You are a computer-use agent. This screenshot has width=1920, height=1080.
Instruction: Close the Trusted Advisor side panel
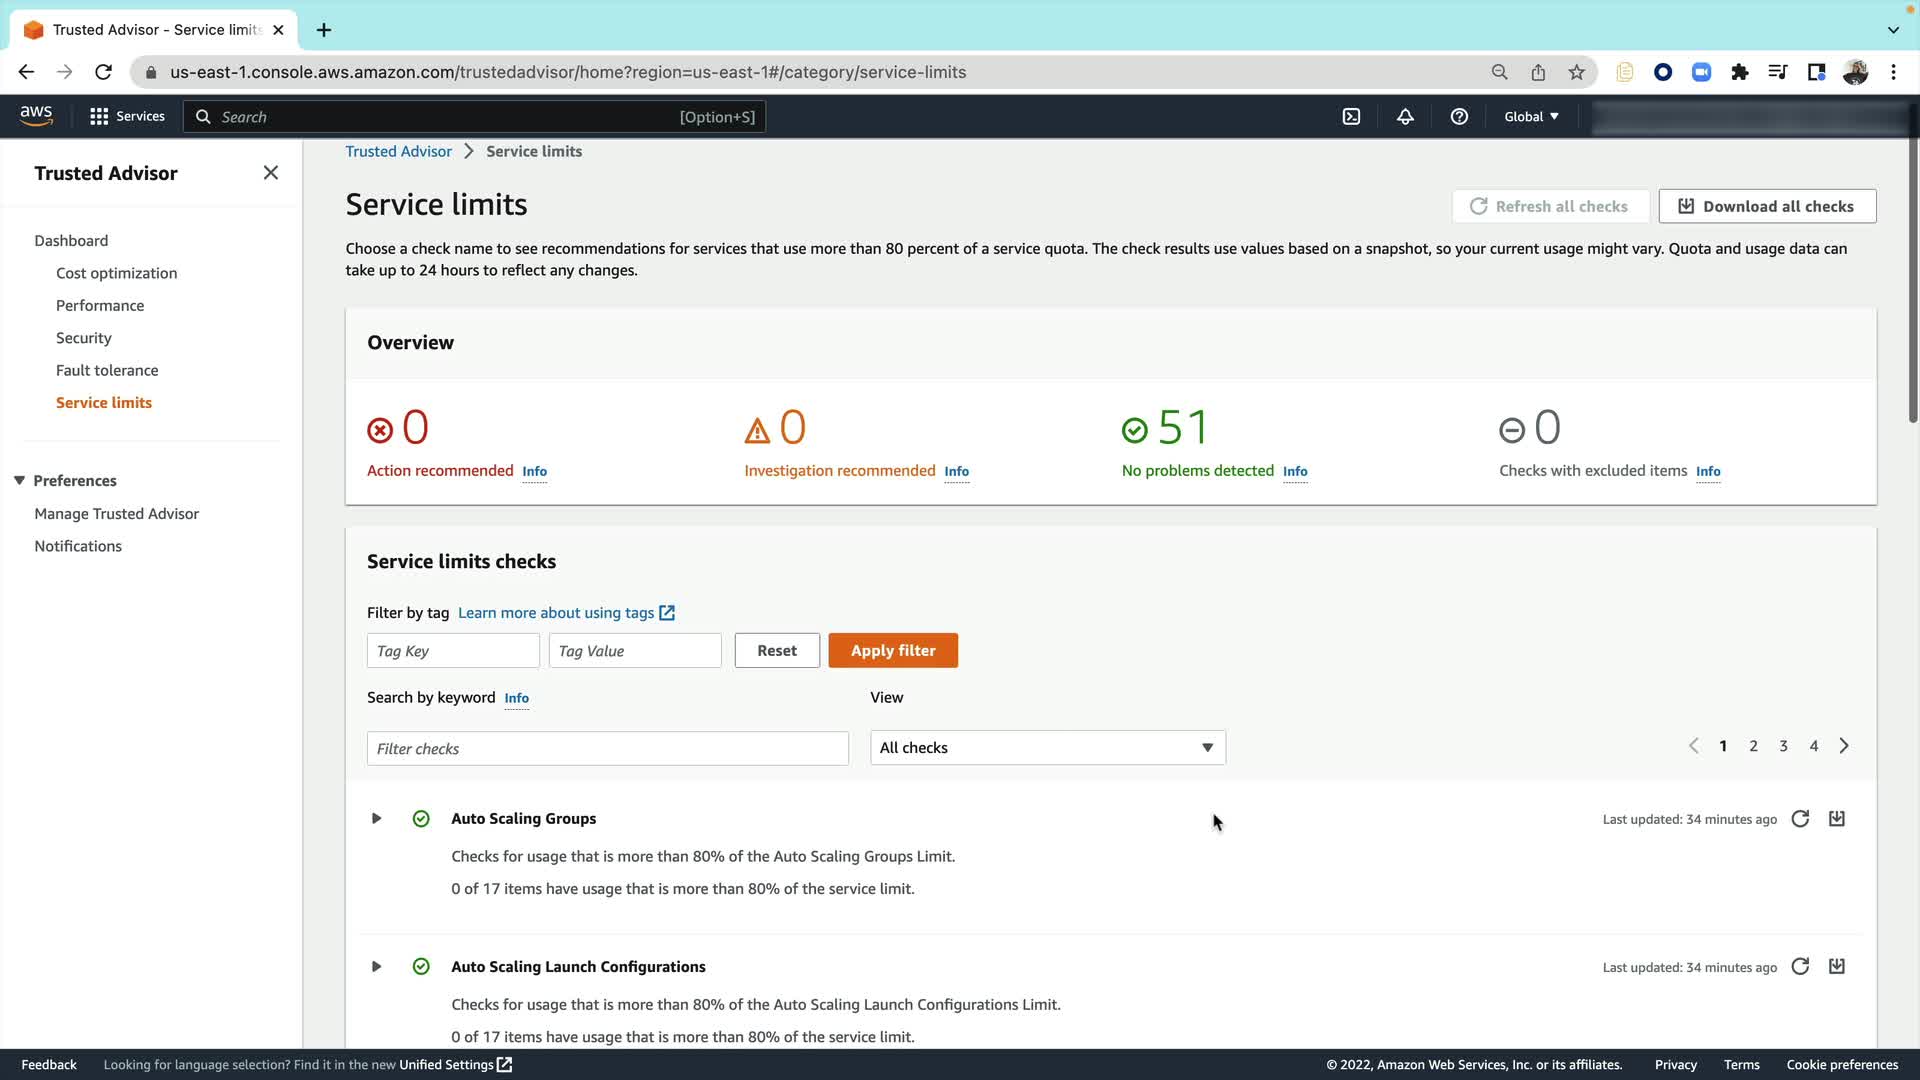(271, 173)
